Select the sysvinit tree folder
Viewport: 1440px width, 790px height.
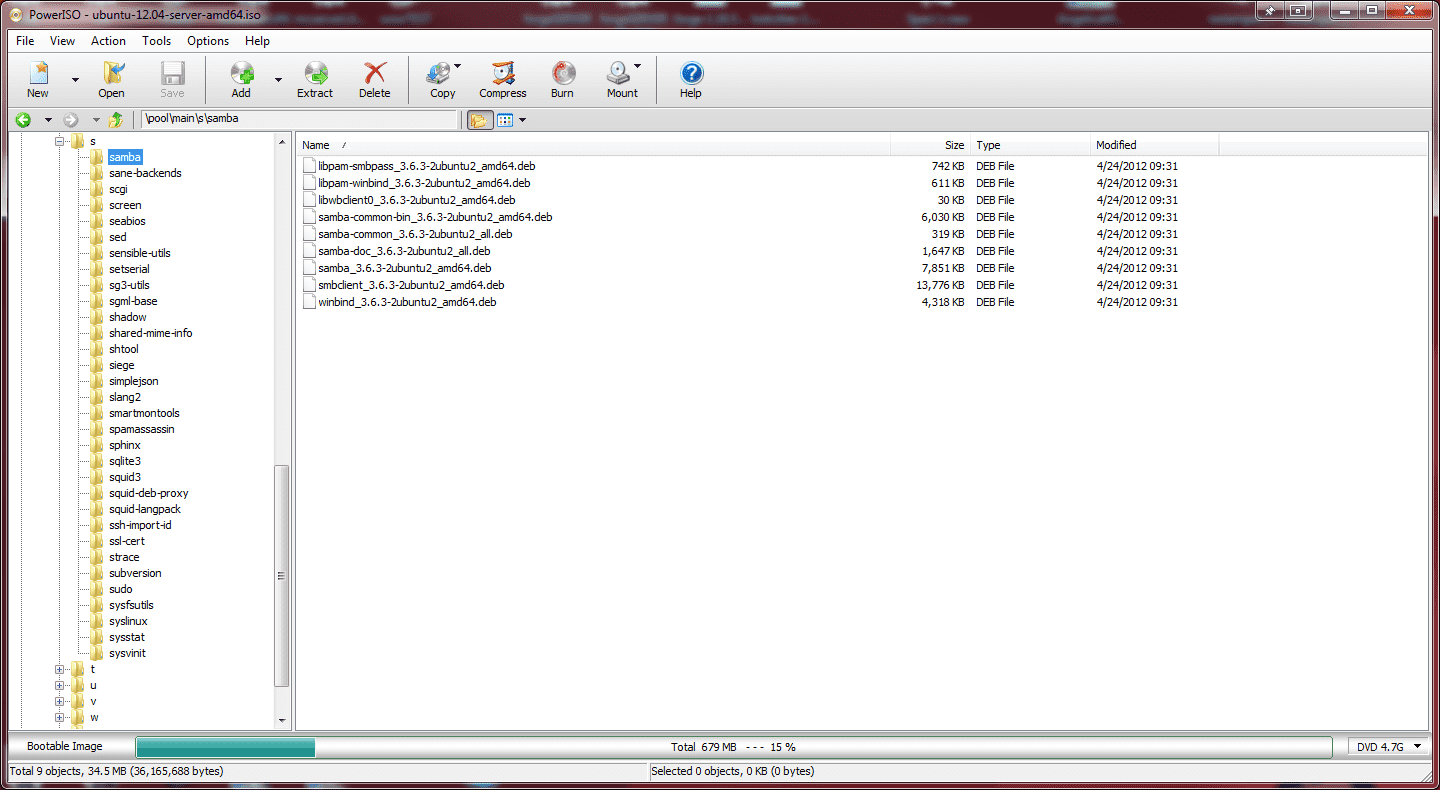coord(128,653)
